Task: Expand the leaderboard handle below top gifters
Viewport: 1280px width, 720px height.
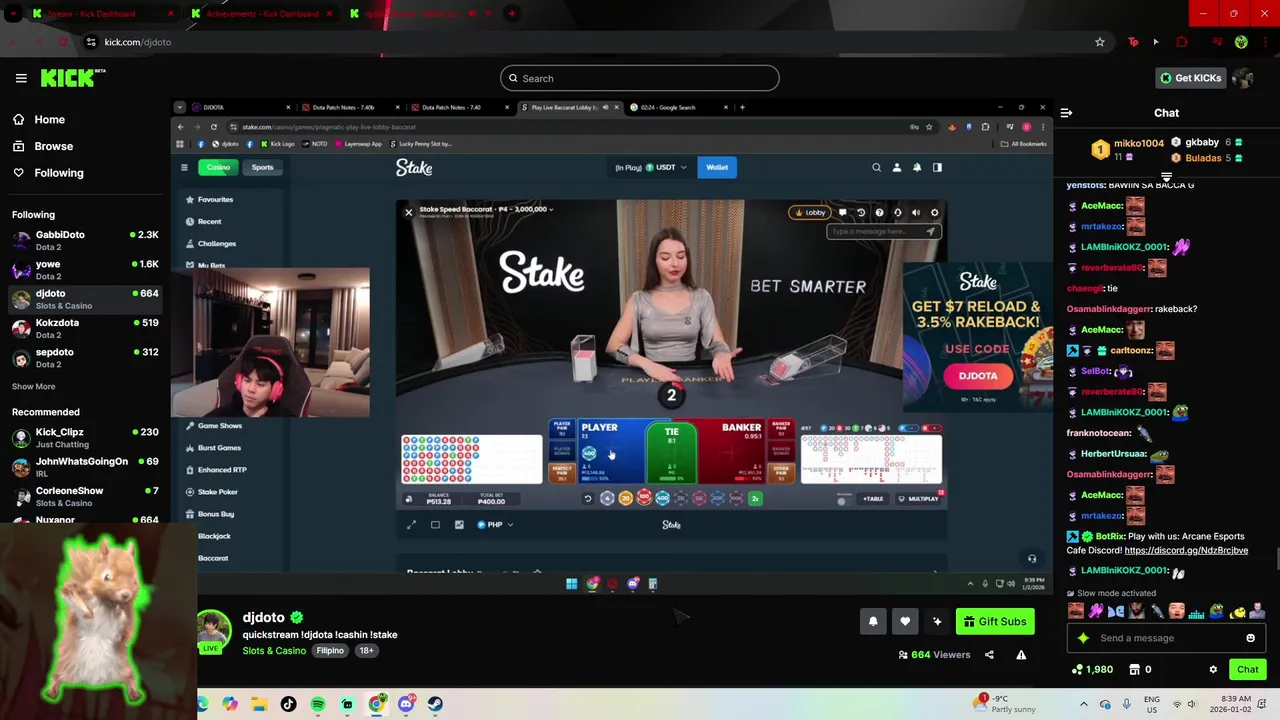Action: [1166, 177]
